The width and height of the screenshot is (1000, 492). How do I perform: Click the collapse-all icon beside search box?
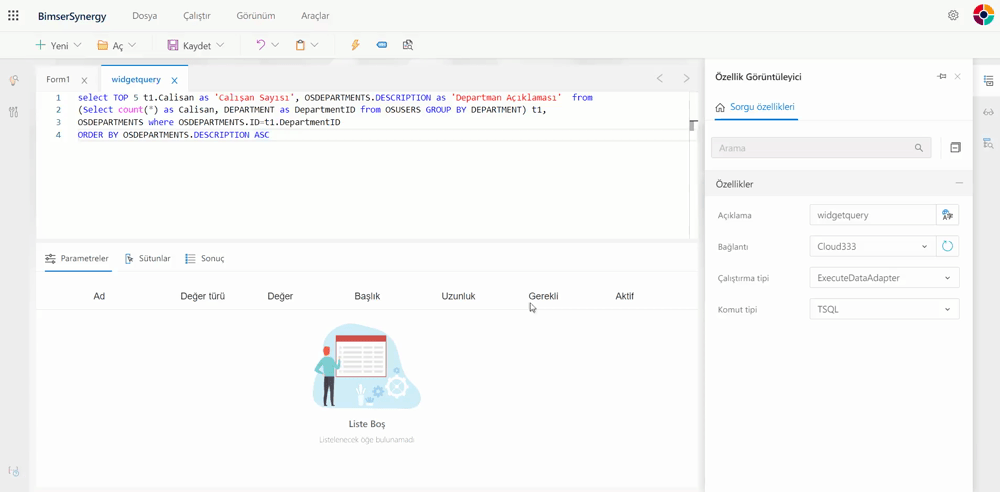(x=955, y=148)
